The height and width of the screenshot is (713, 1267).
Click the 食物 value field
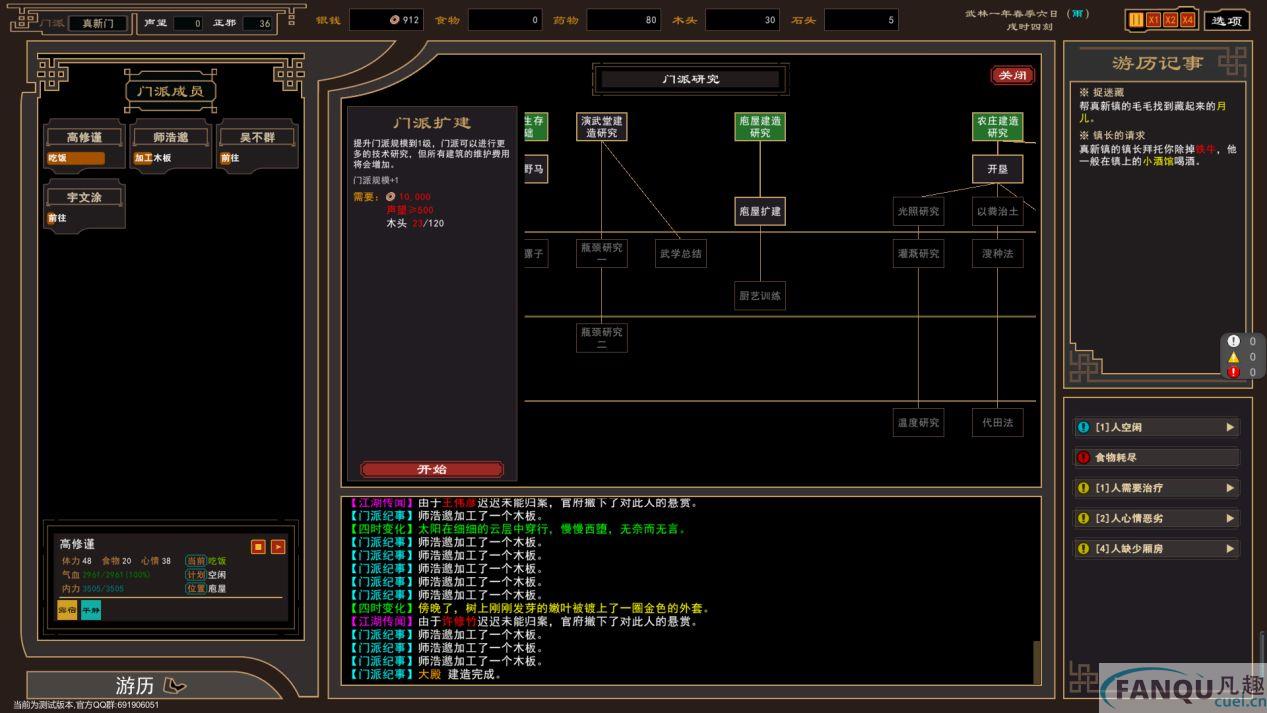pyautogui.click(x=504, y=20)
